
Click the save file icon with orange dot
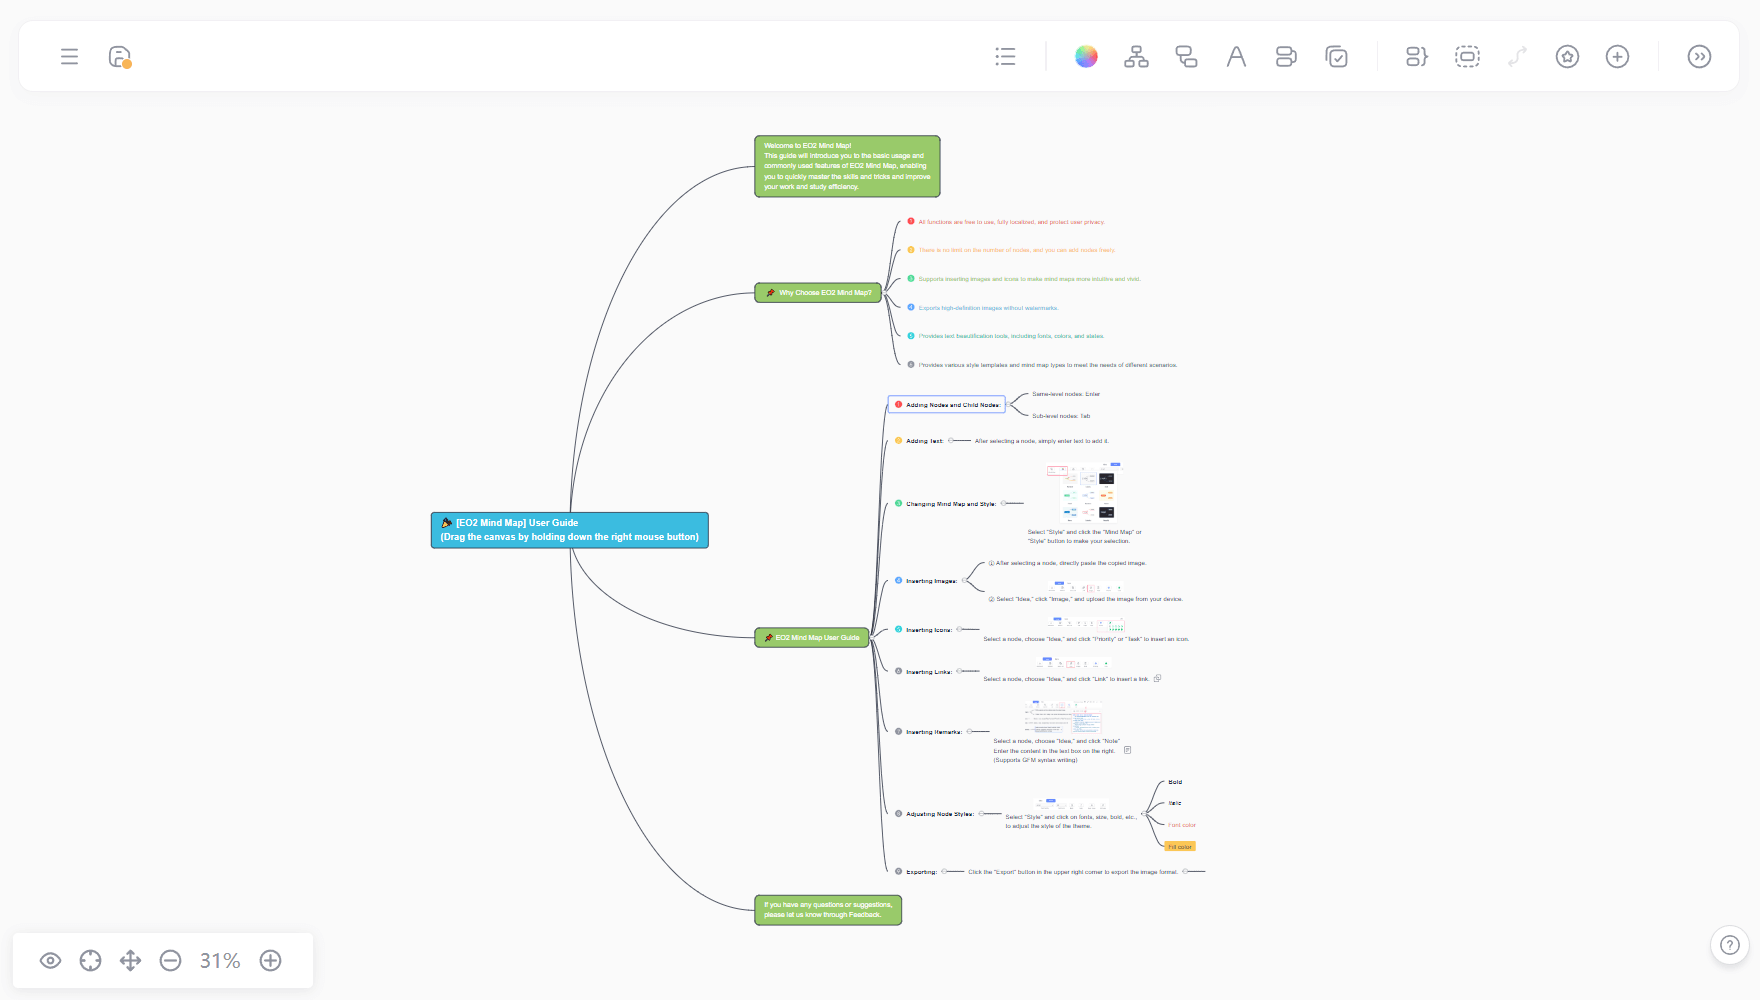[x=120, y=57]
